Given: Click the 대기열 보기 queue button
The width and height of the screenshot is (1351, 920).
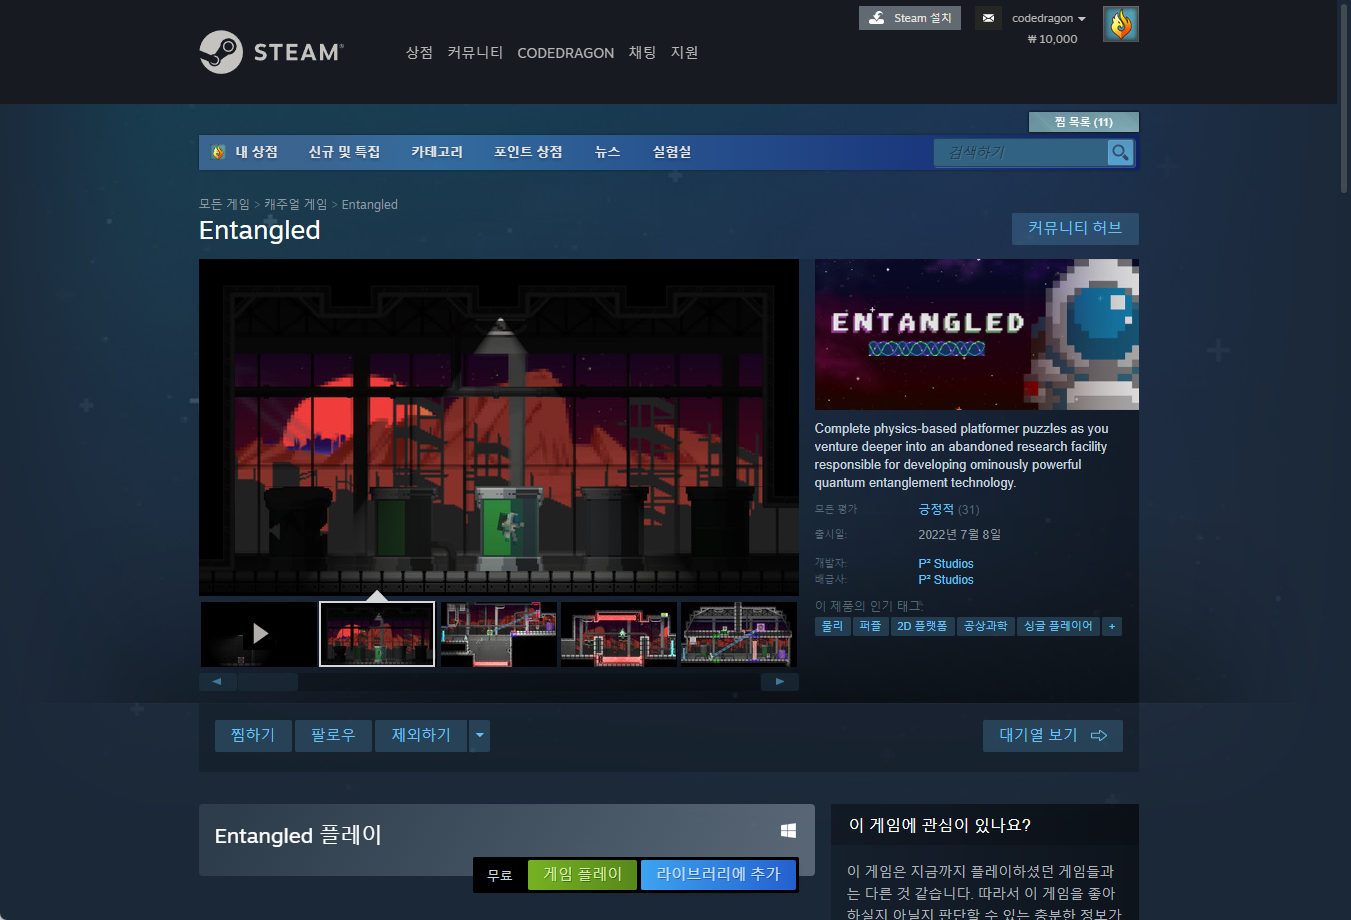Looking at the screenshot, I should pyautogui.click(x=1053, y=736).
